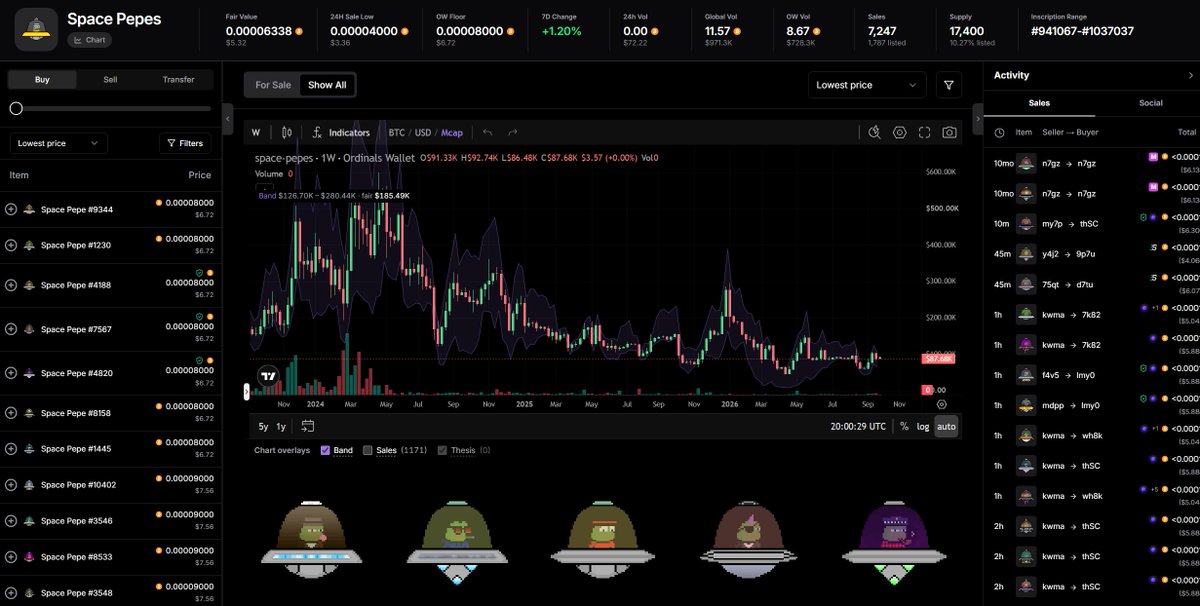1200x606 pixels.
Task: Select Space Pepe #8533 row
Action: click(111, 557)
